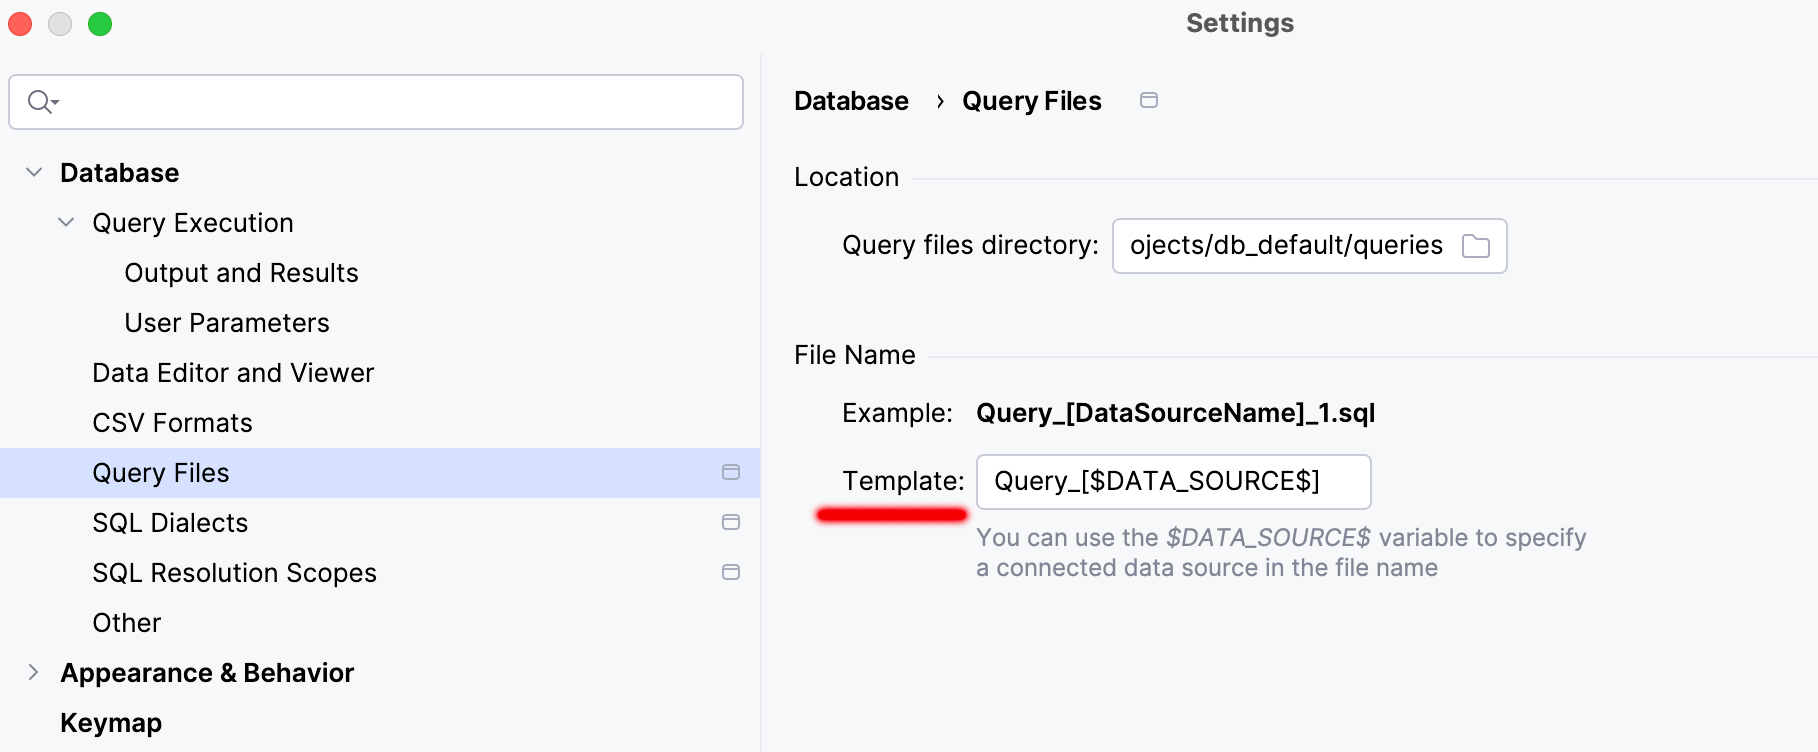Click the search magnifier icon in settings
The height and width of the screenshot is (752, 1818).
click(41, 102)
